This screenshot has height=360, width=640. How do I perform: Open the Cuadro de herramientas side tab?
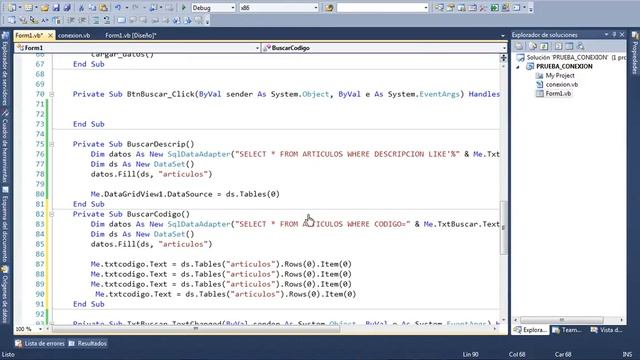[x=5, y=147]
